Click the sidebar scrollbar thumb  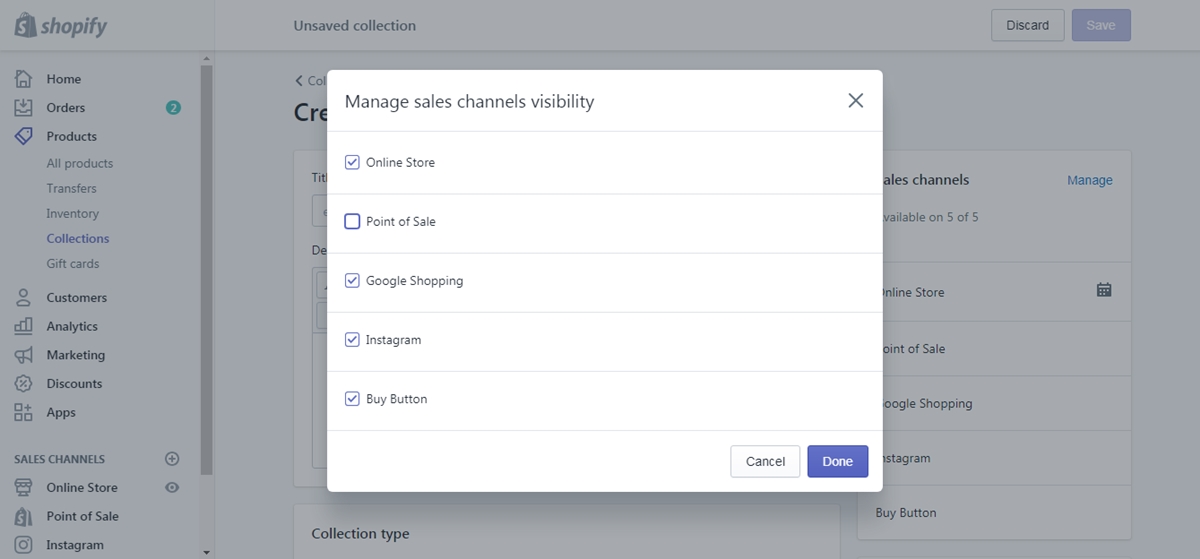click(x=207, y=270)
